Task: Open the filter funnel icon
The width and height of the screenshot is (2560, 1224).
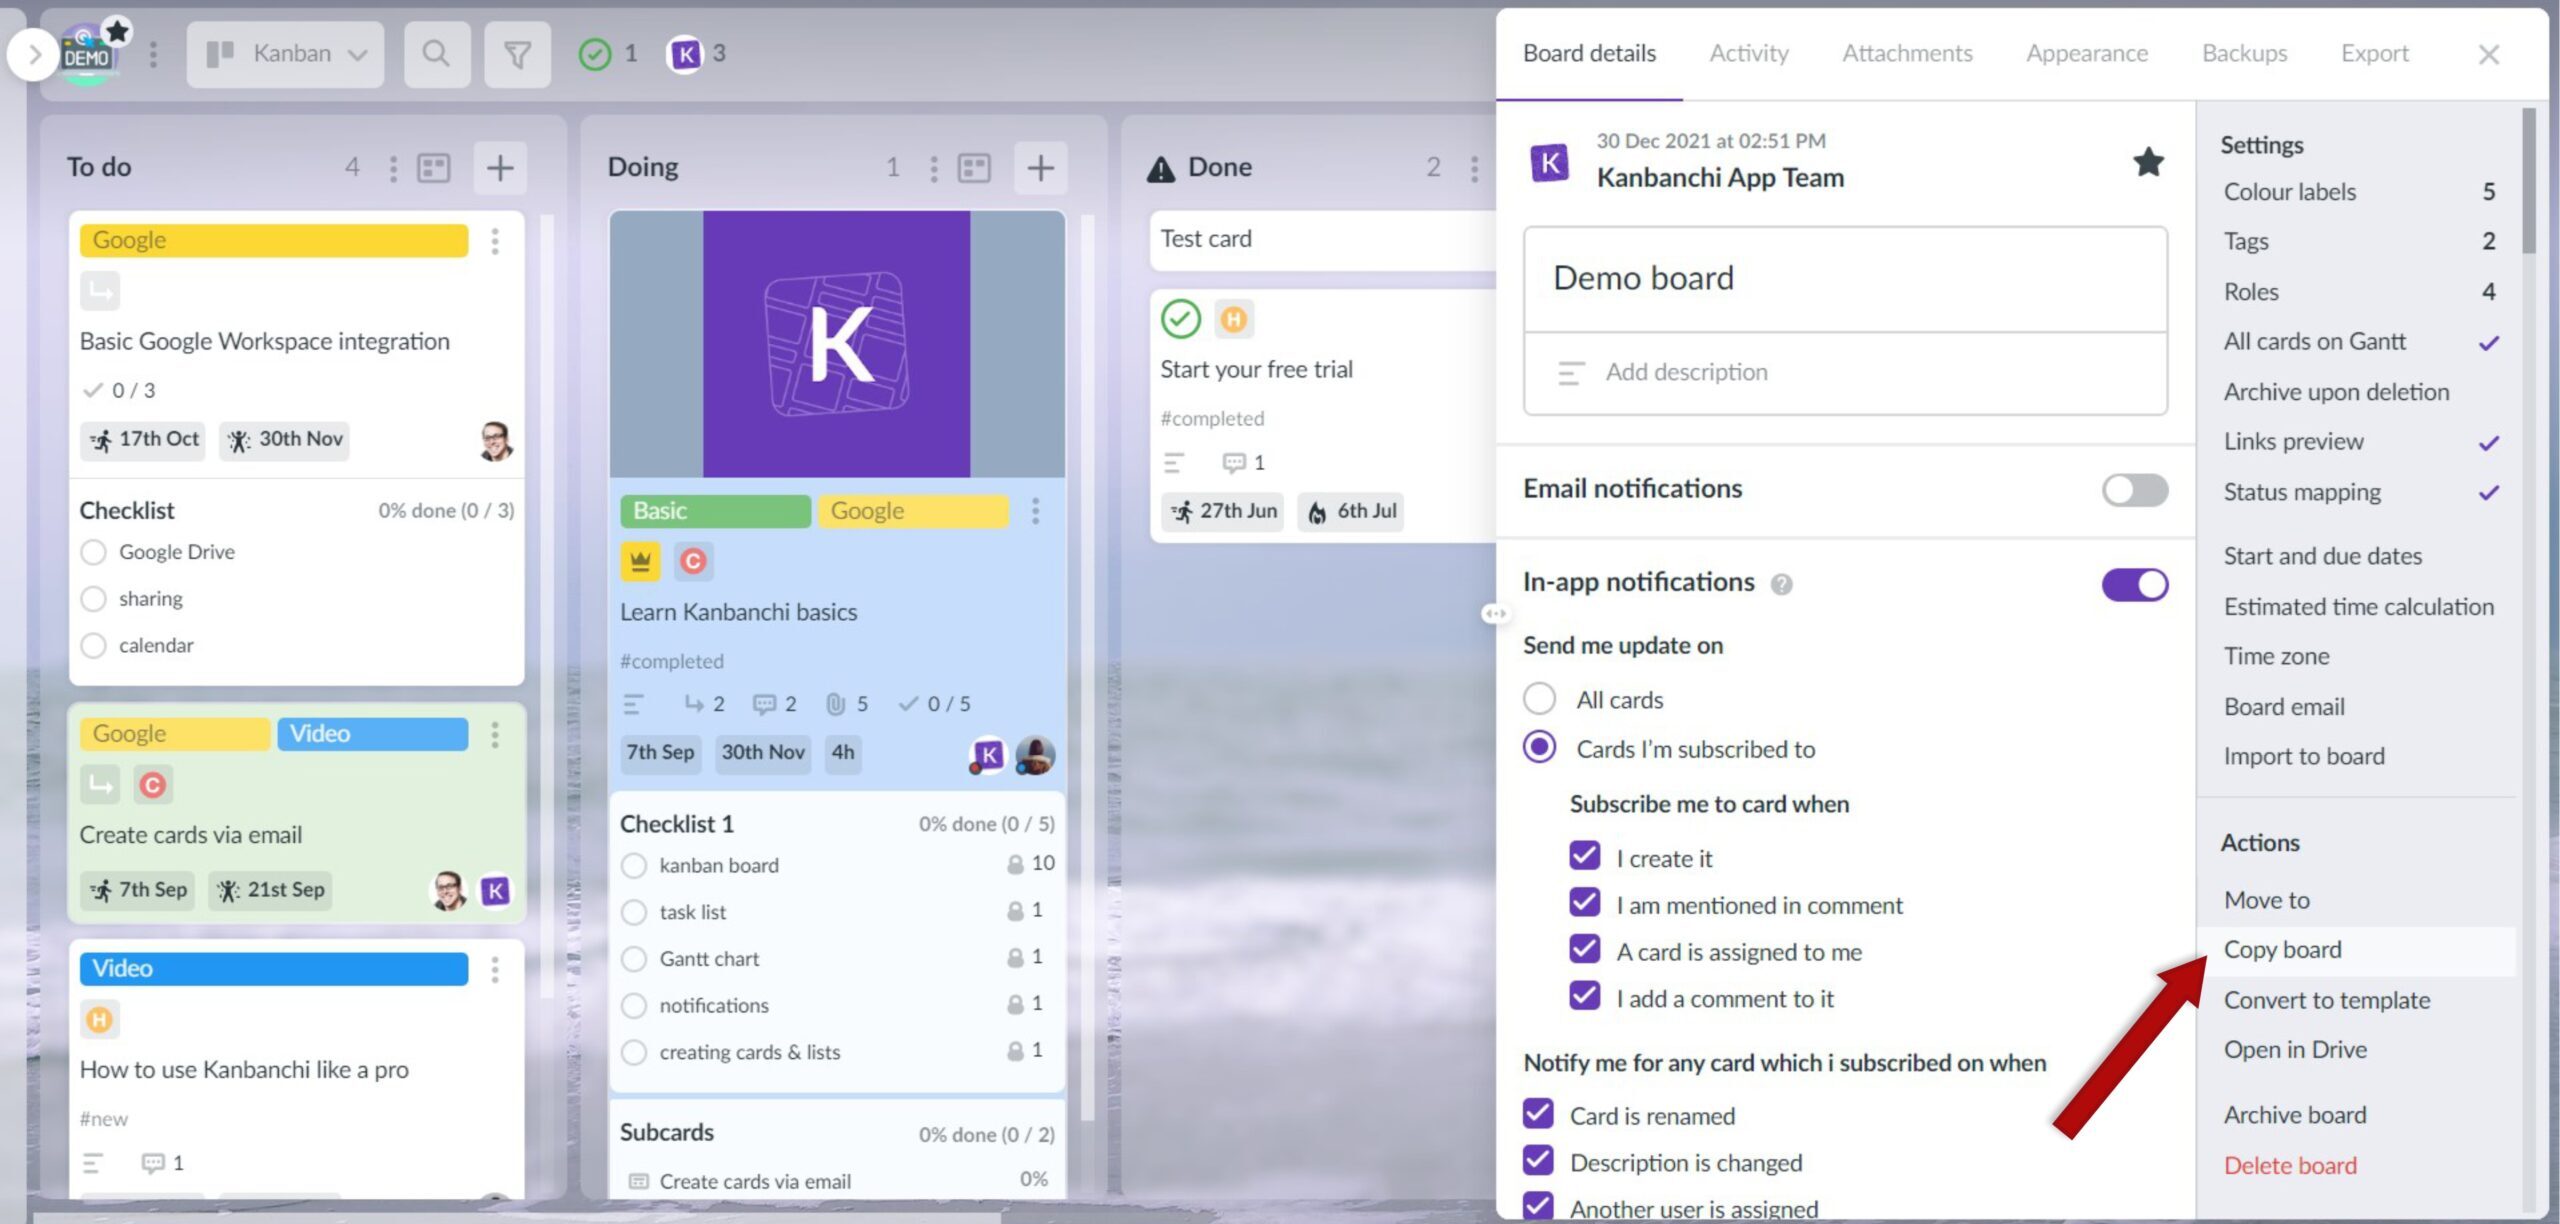Action: (517, 54)
